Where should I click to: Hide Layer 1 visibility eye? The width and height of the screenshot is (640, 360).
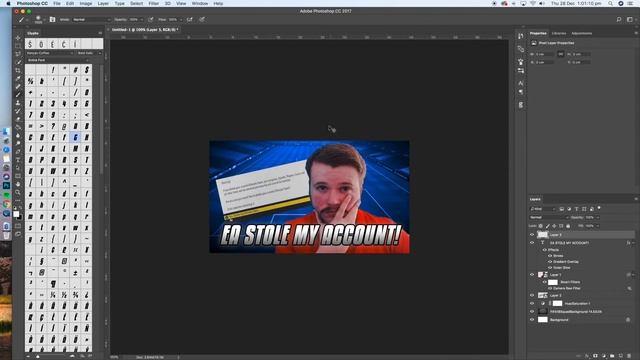tap(532, 275)
